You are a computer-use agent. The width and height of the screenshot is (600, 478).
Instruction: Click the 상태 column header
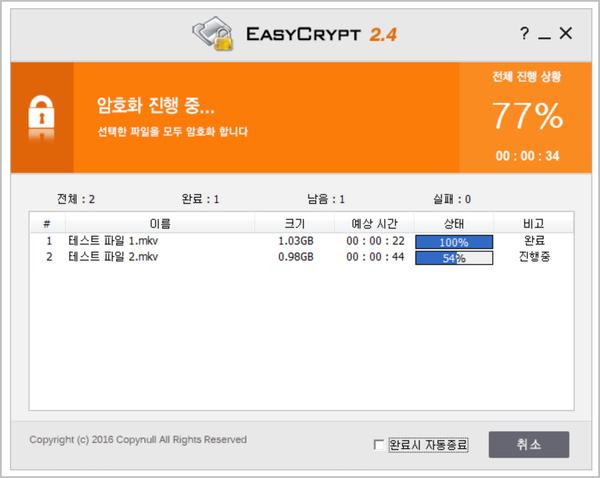(x=454, y=224)
